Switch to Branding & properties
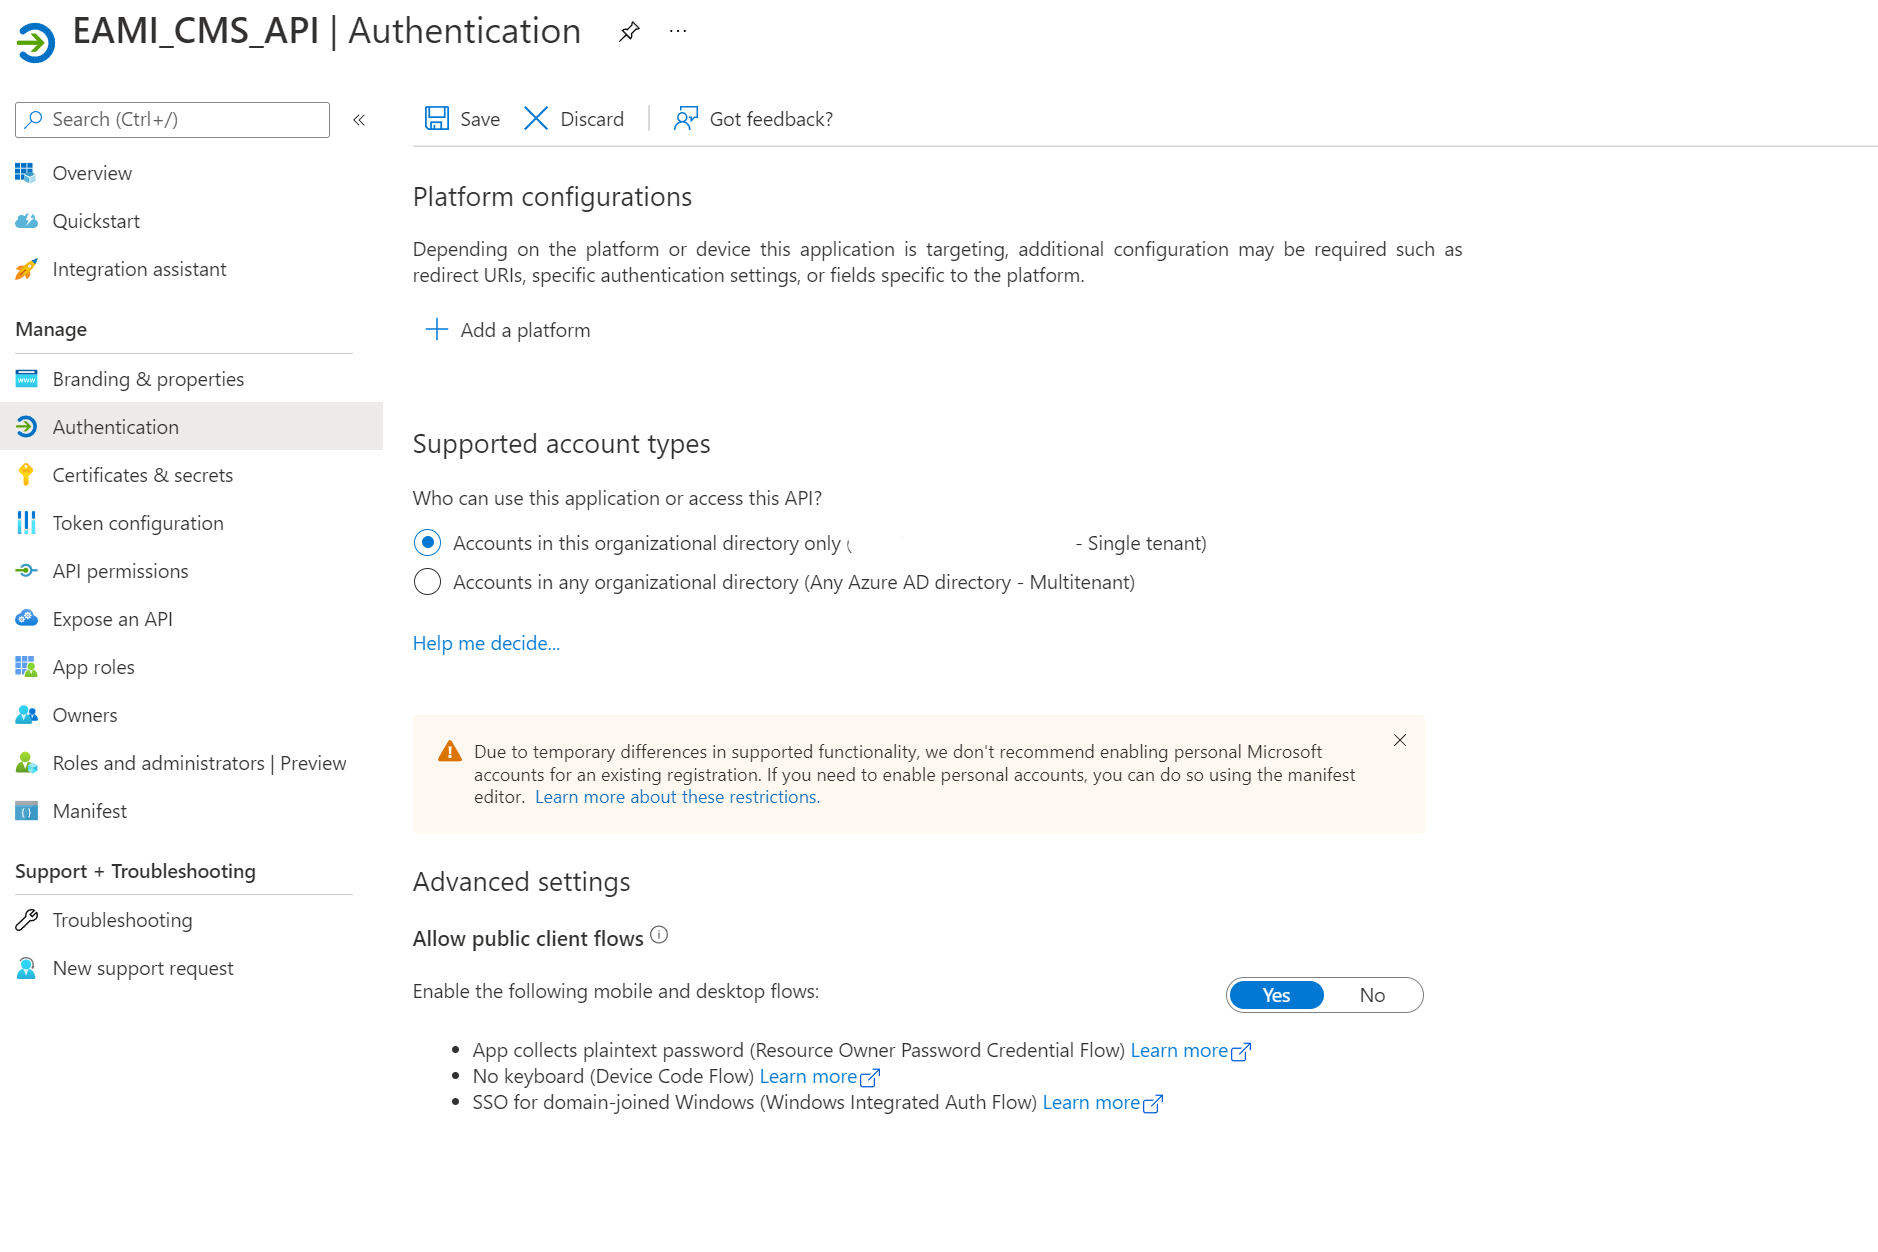The height and width of the screenshot is (1252, 1878). click(x=148, y=378)
